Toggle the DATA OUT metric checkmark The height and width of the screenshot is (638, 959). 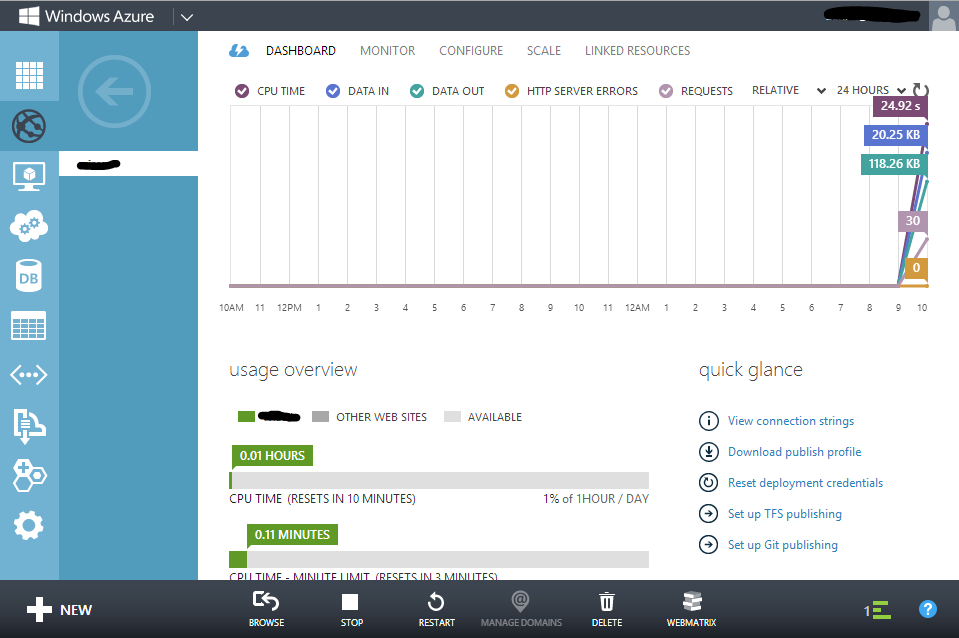coord(417,91)
